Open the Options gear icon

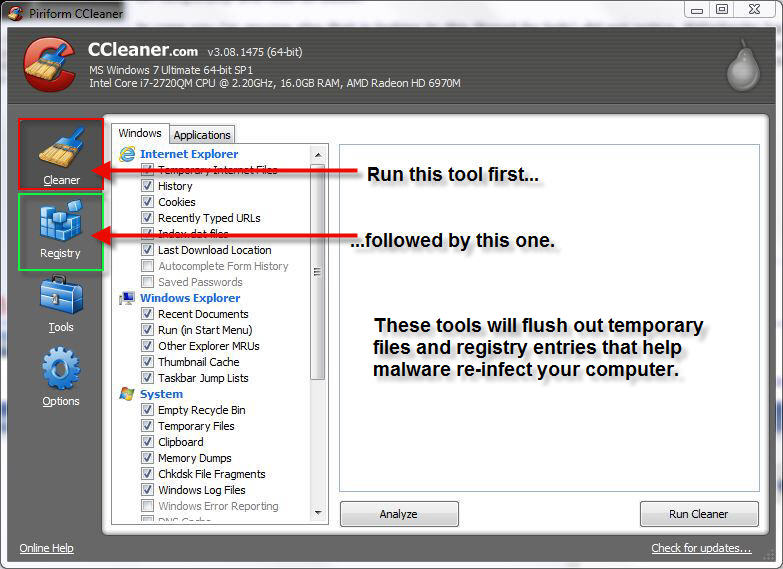point(61,368)
